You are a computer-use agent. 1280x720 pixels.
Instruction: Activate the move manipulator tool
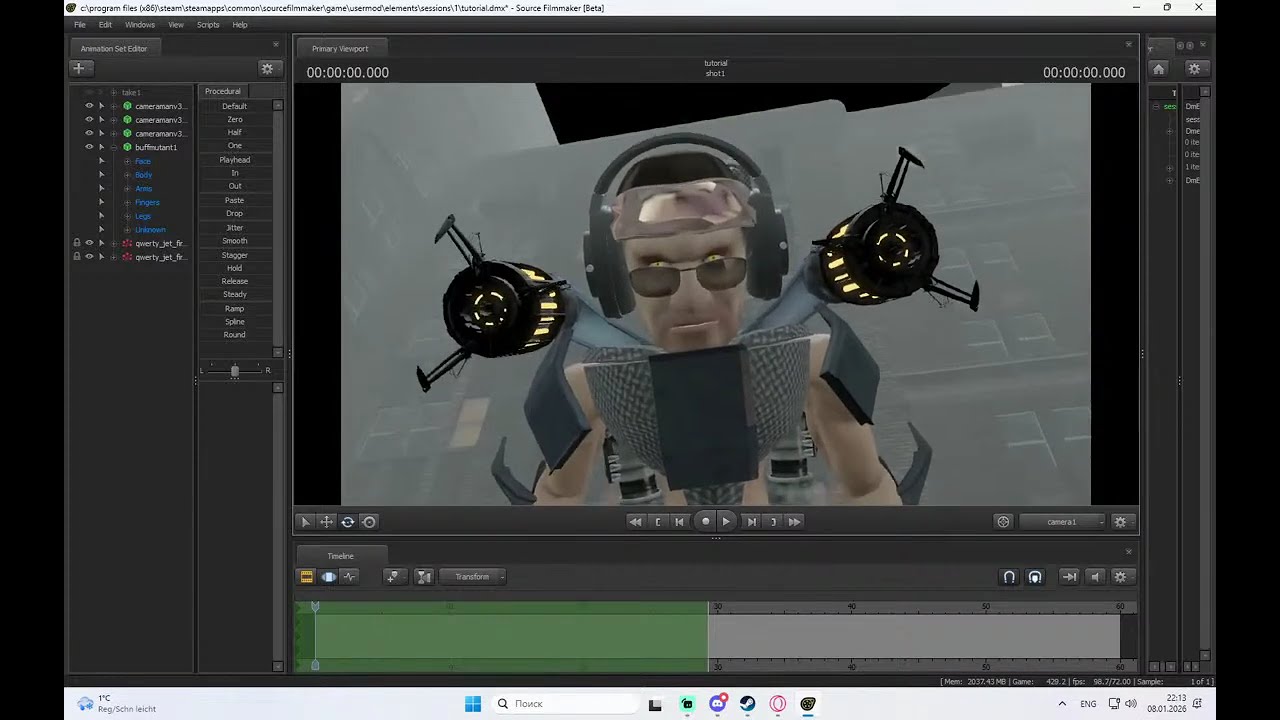point(326,522)
